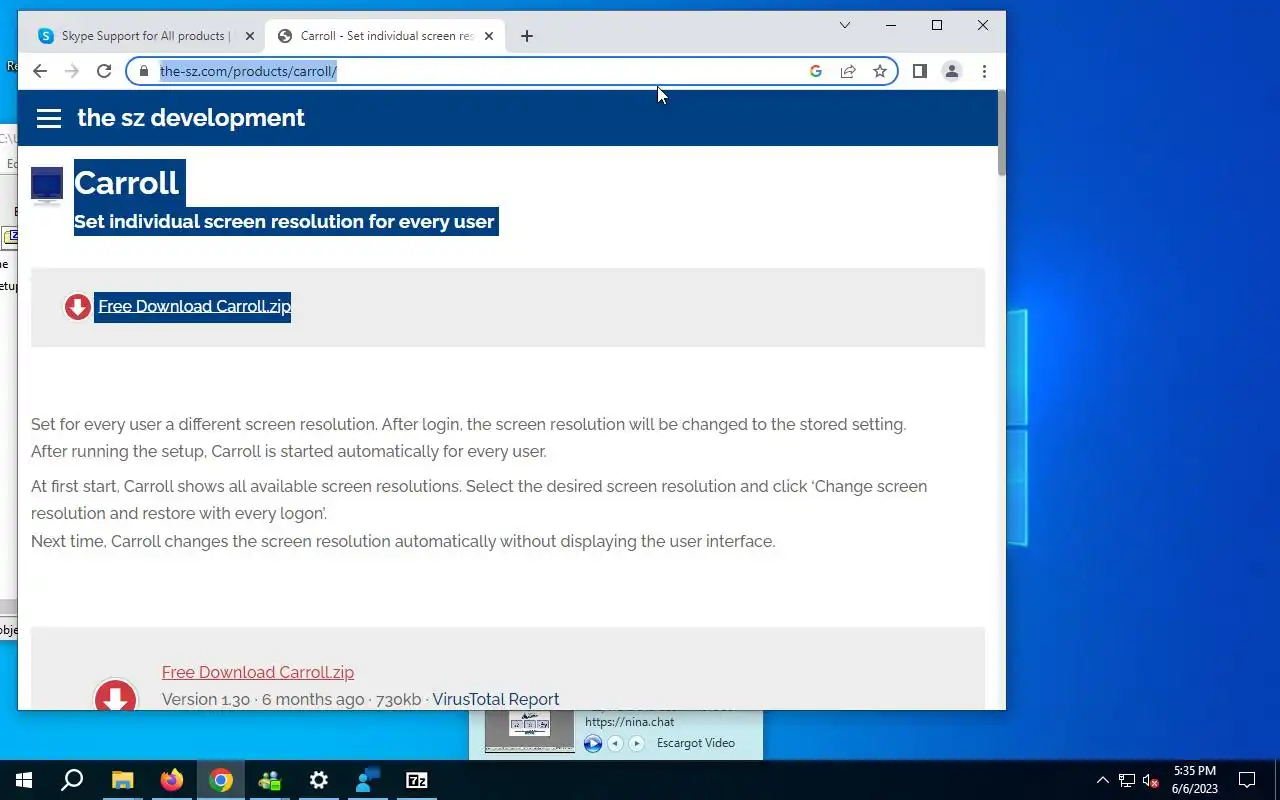
Task: Open Chrome's three-dot menu
Action: pyautogui.click(x=984, y=71)
